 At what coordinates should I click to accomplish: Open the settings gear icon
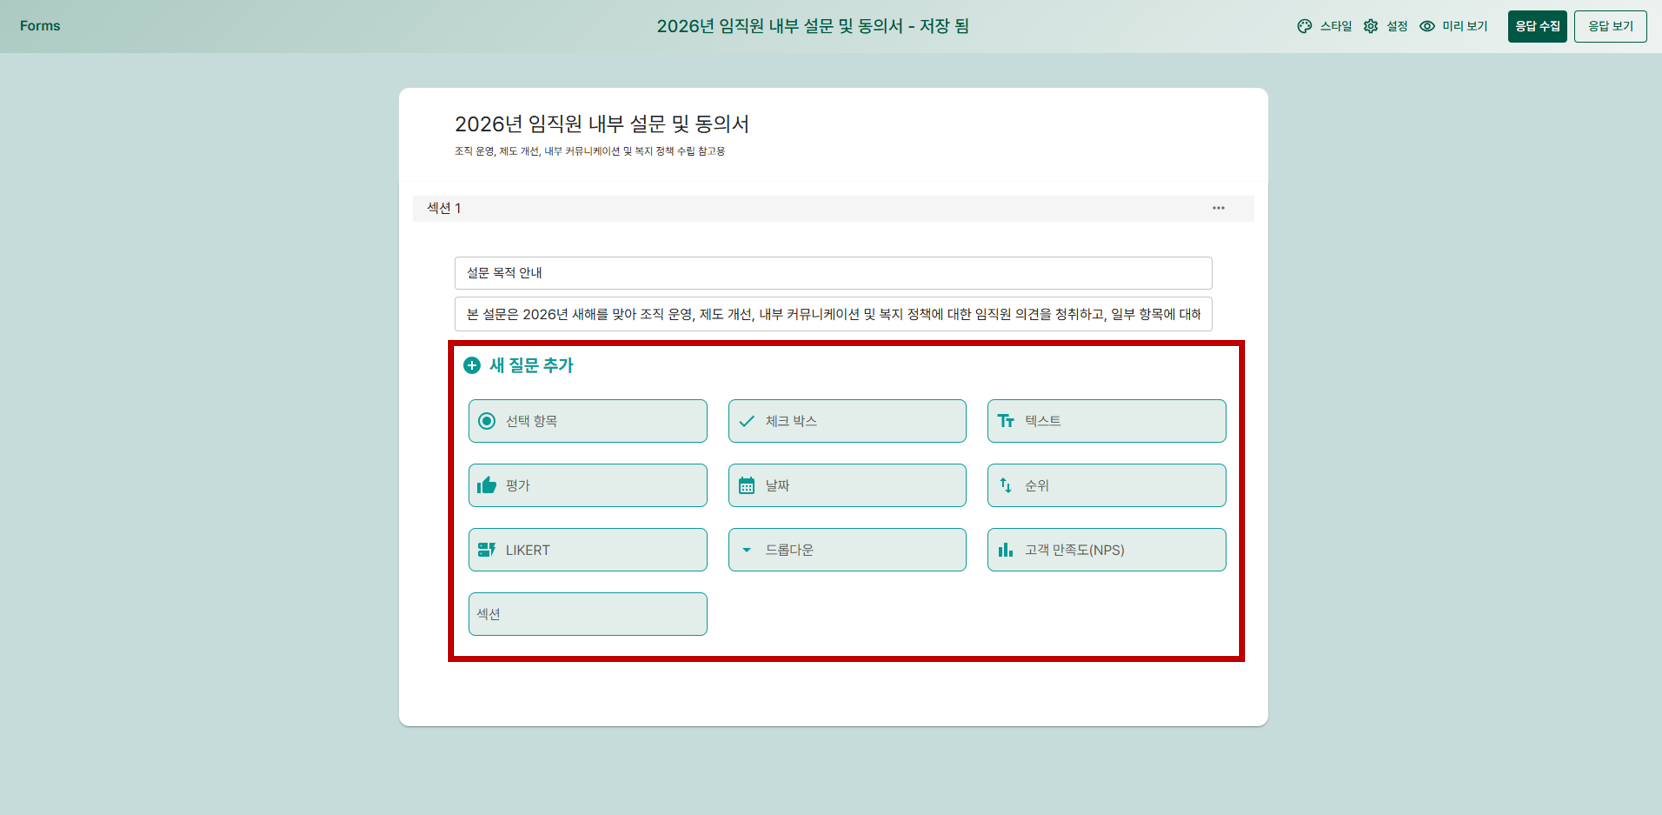[1371, 26]
